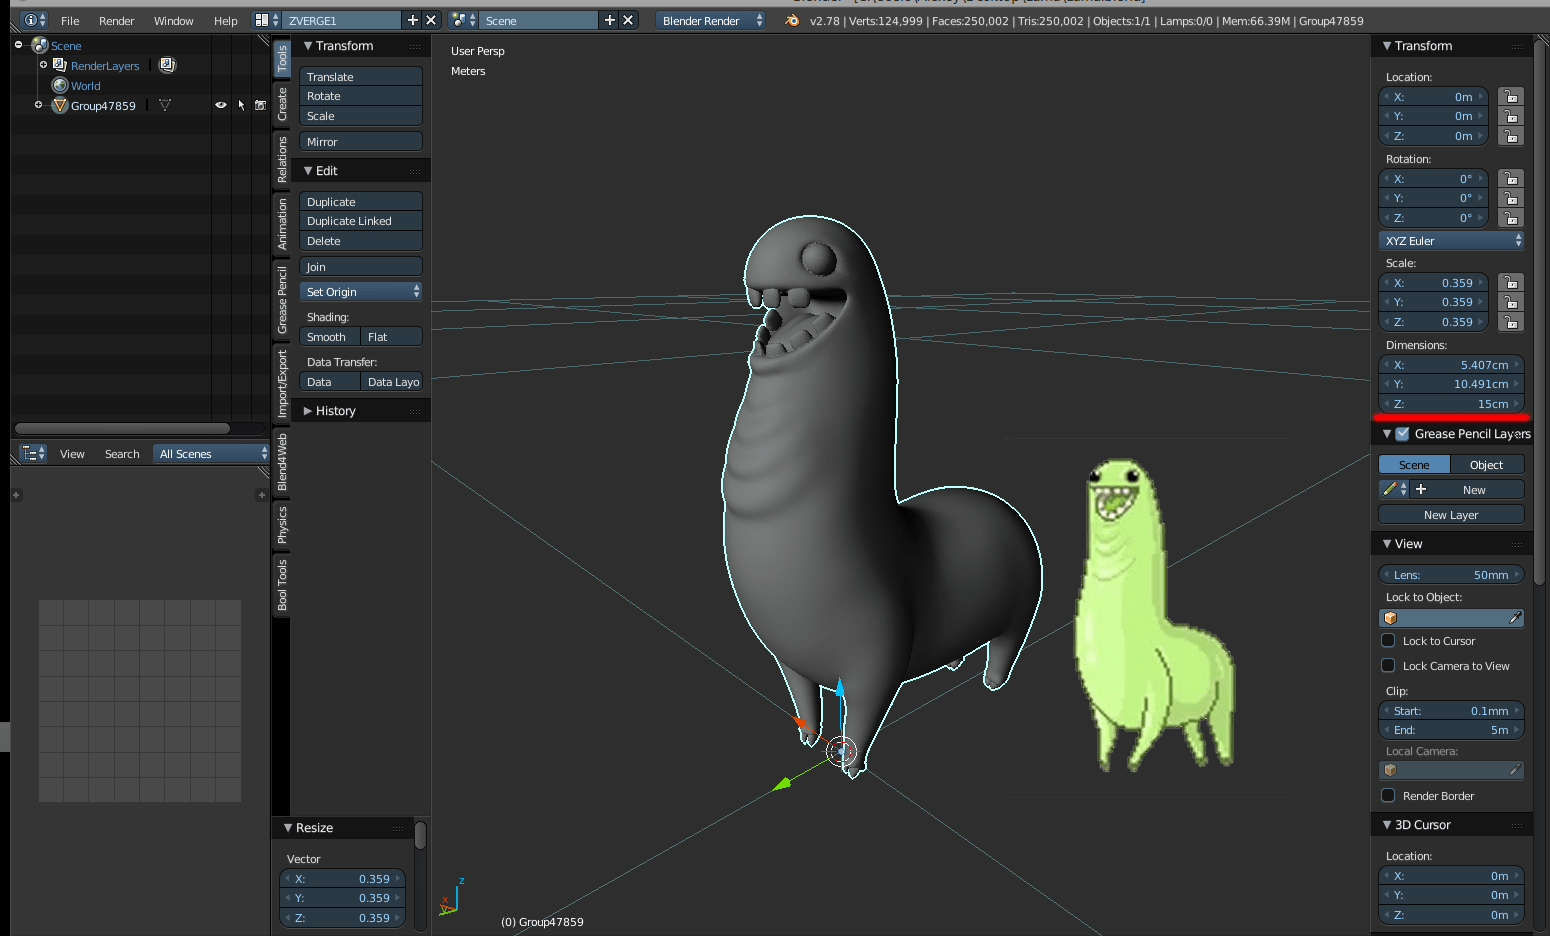Open the Set Origin dropdown
This screenshot has width=1550, height=936.
[360, 291]
